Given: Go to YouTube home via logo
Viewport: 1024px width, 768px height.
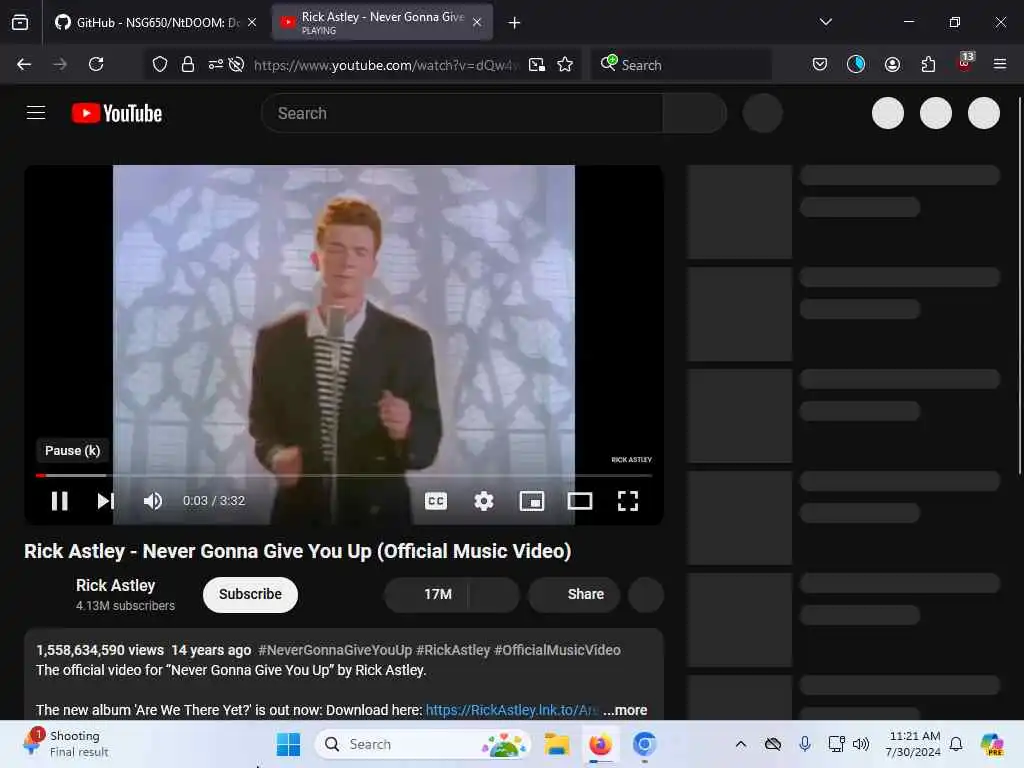Looking at the screenshot, I should (x=117, y=113).
